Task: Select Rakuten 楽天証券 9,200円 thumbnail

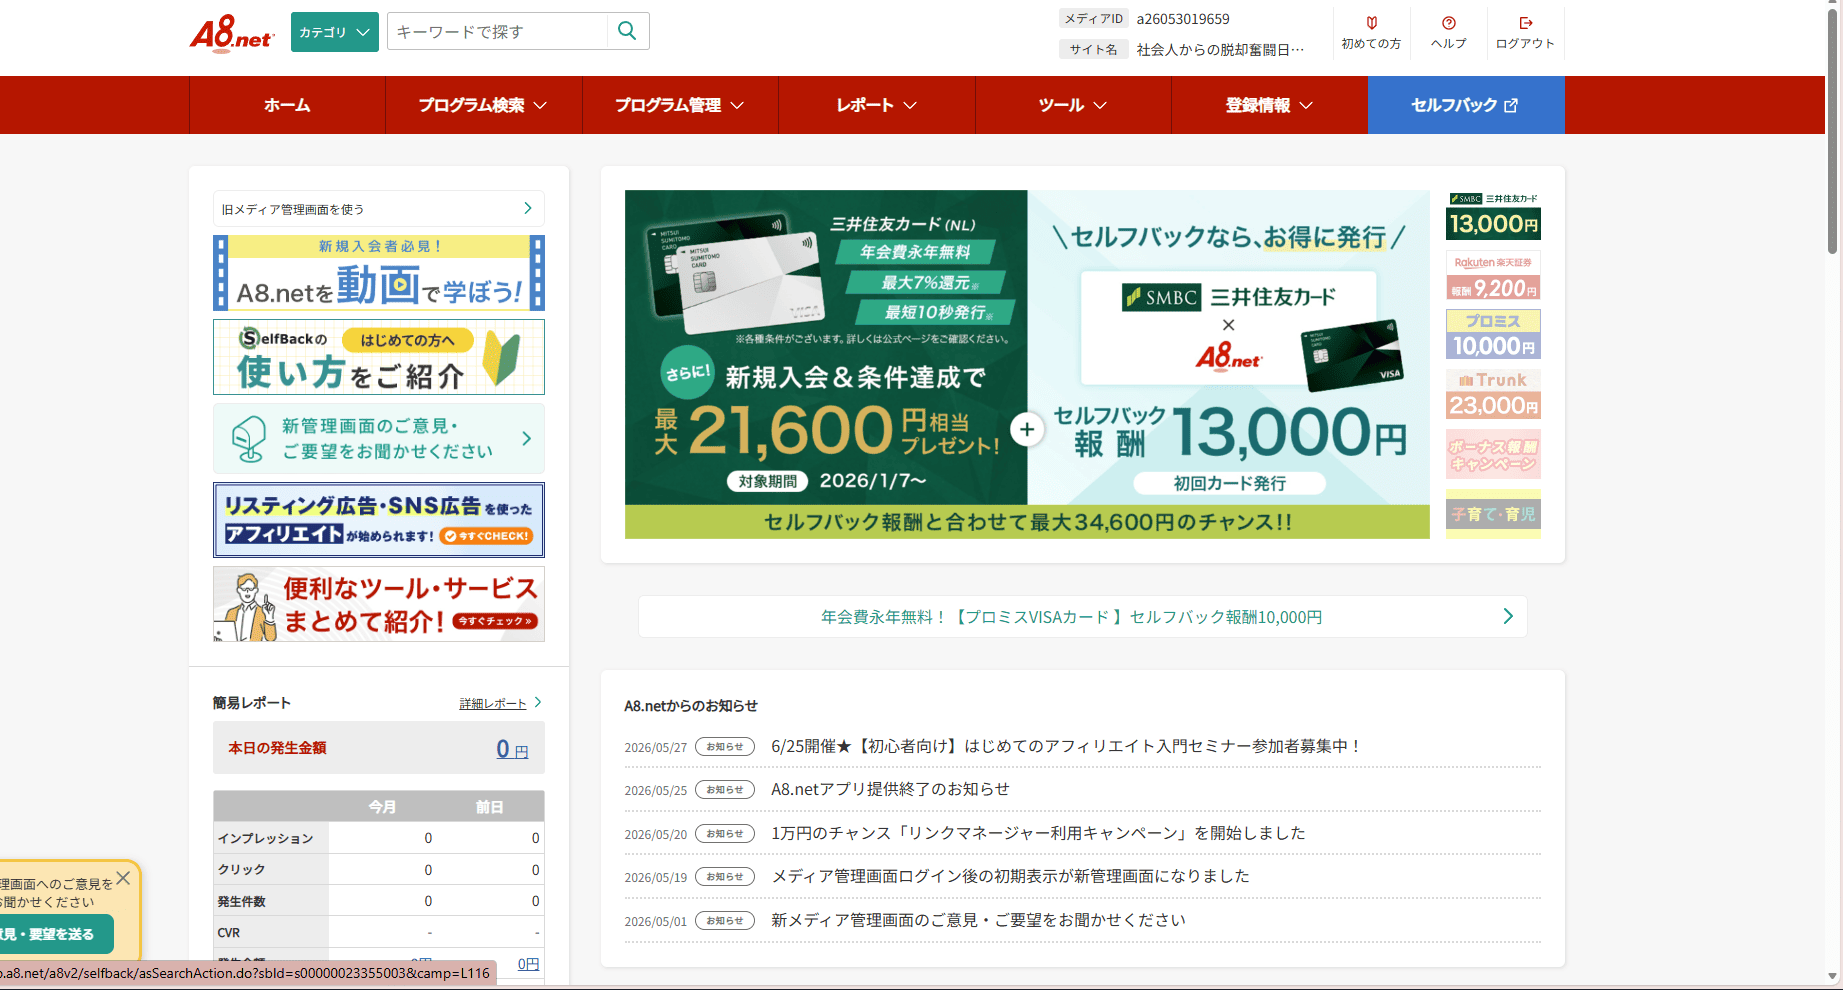Action: (x=1493, y=275)
